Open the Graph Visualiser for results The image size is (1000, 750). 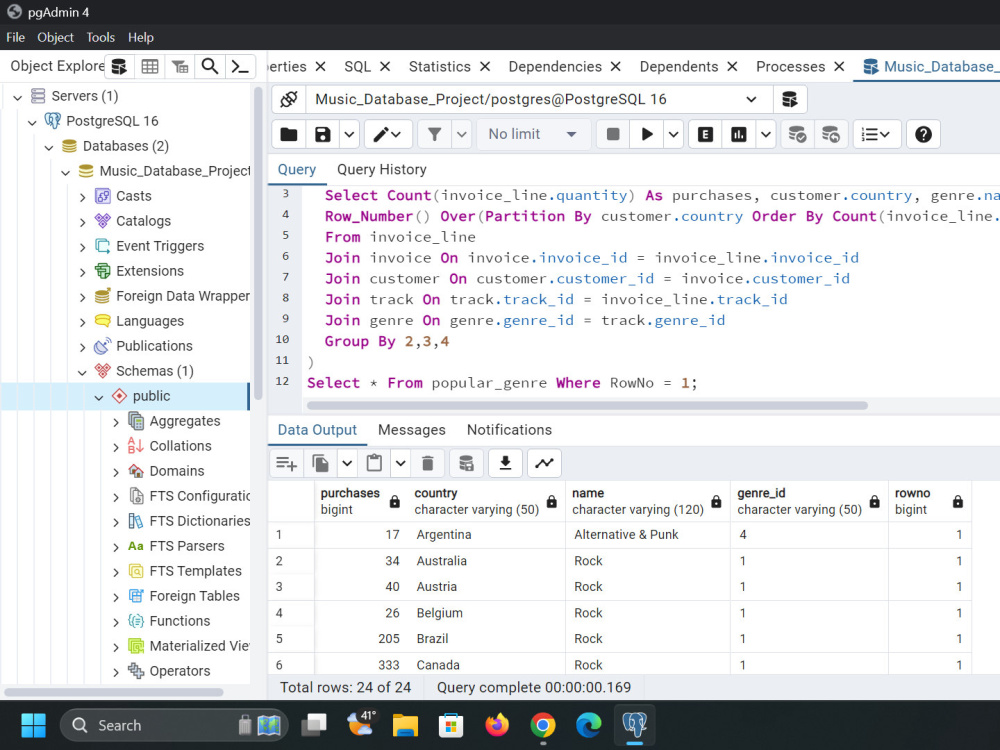point(543,462)
